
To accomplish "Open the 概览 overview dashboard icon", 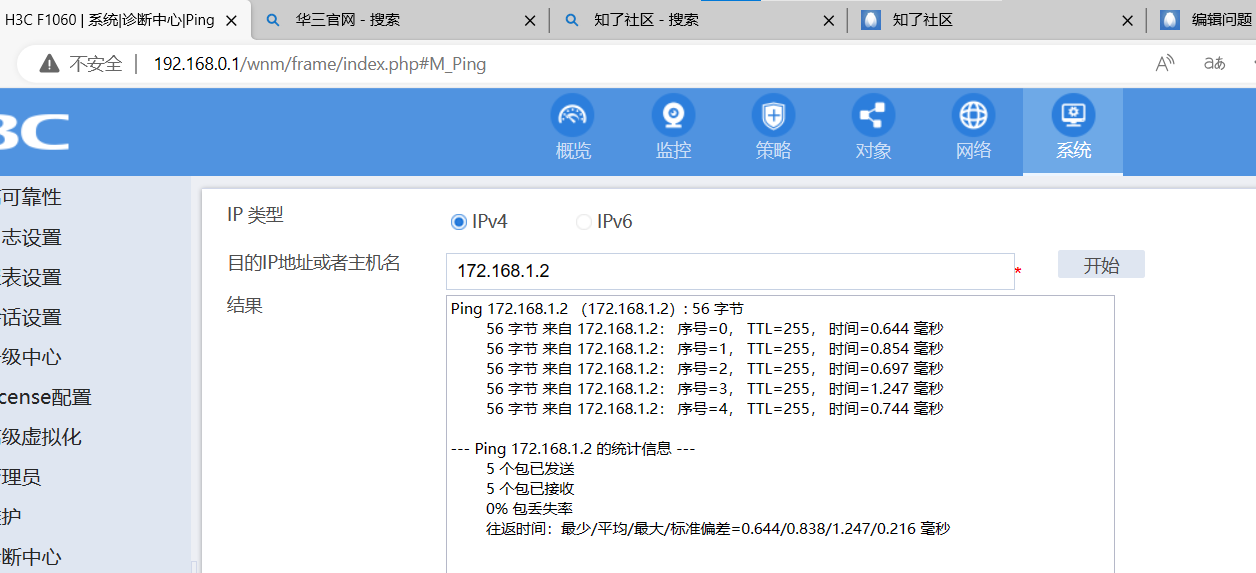I will tap(572, 116).
